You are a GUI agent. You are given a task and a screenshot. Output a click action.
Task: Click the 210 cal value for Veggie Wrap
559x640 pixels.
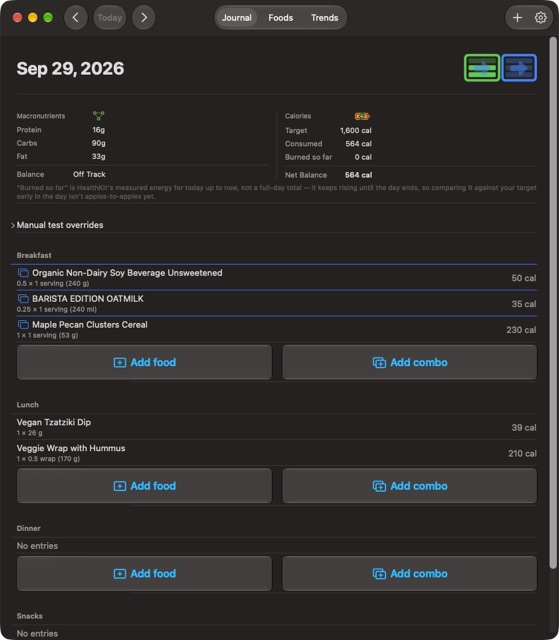(522, 453)
